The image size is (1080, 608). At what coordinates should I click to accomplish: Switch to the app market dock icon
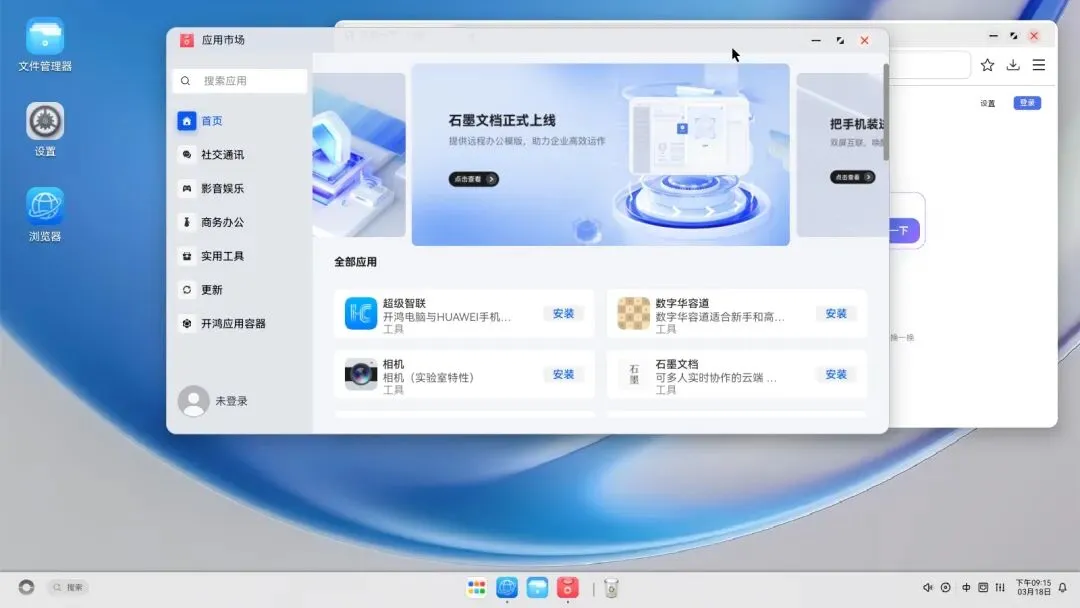click(568, 587)
